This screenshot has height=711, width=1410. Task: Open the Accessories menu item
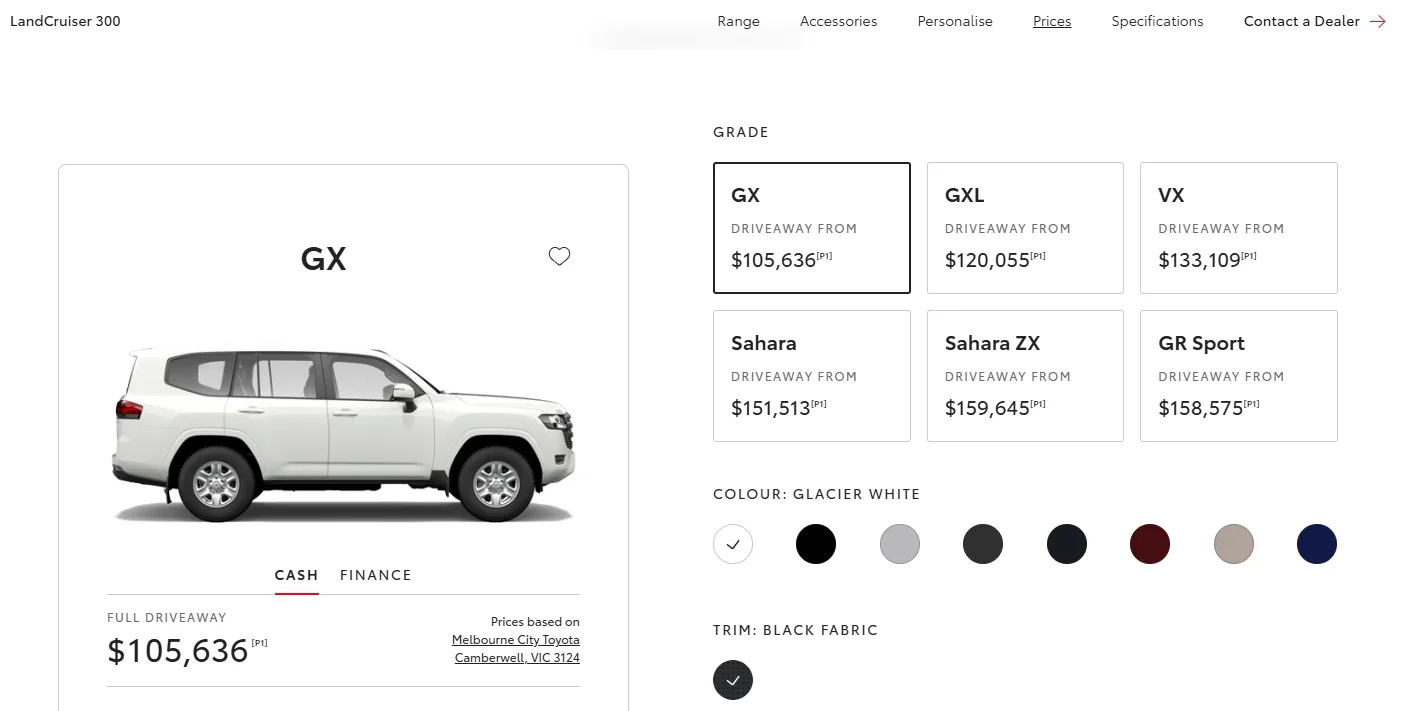839,21
